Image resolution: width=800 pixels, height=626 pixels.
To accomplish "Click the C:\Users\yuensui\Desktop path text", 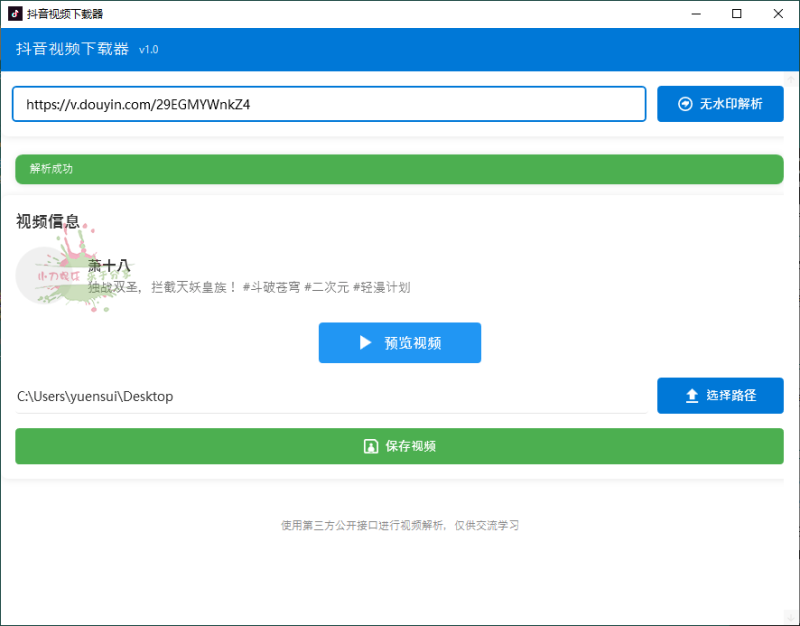I will click(x=95, y=396).
